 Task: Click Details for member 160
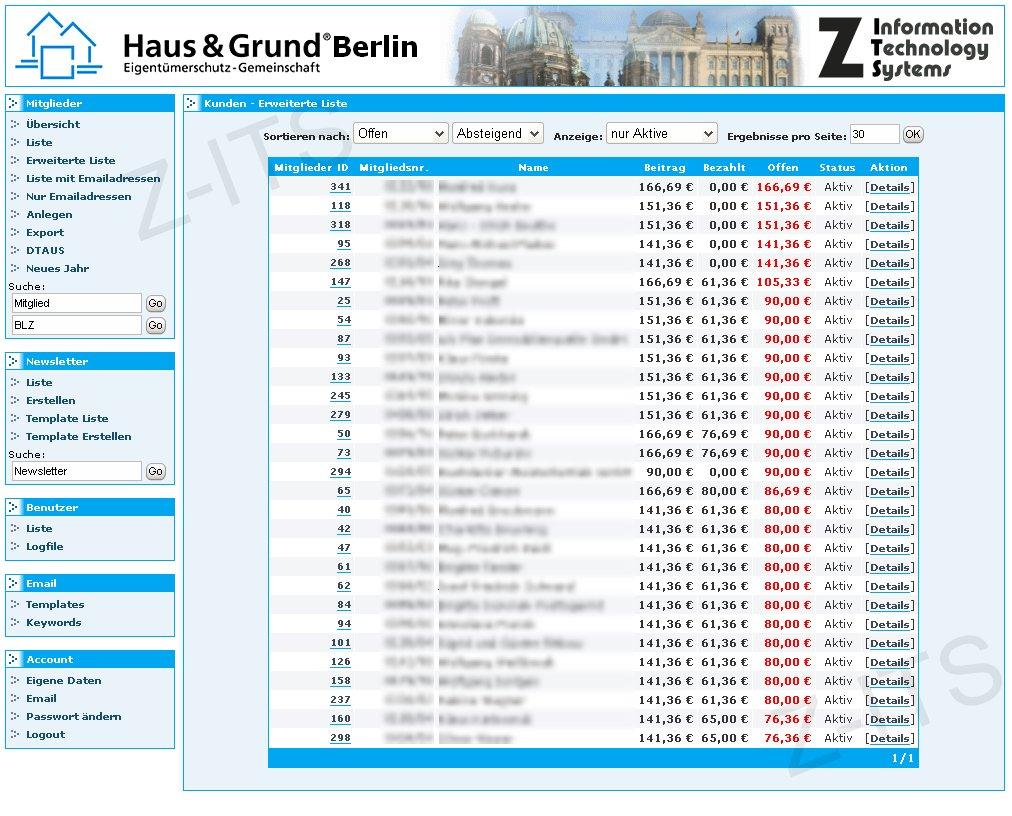[x=890, y=719]
